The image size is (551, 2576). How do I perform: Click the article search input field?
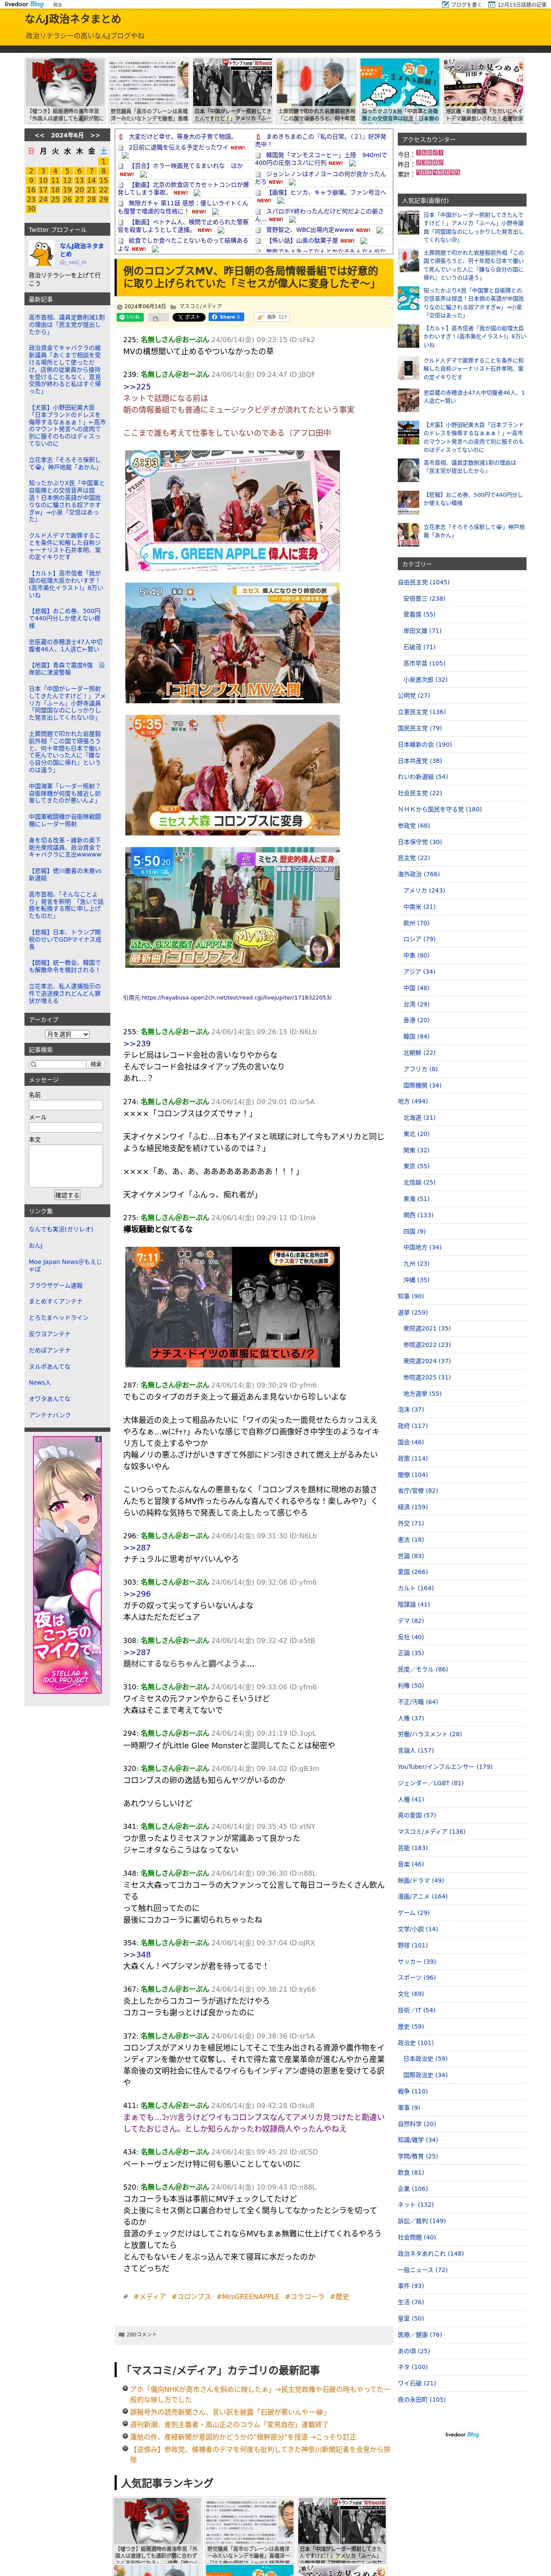pyautogui.click(x=57, y=1064)
